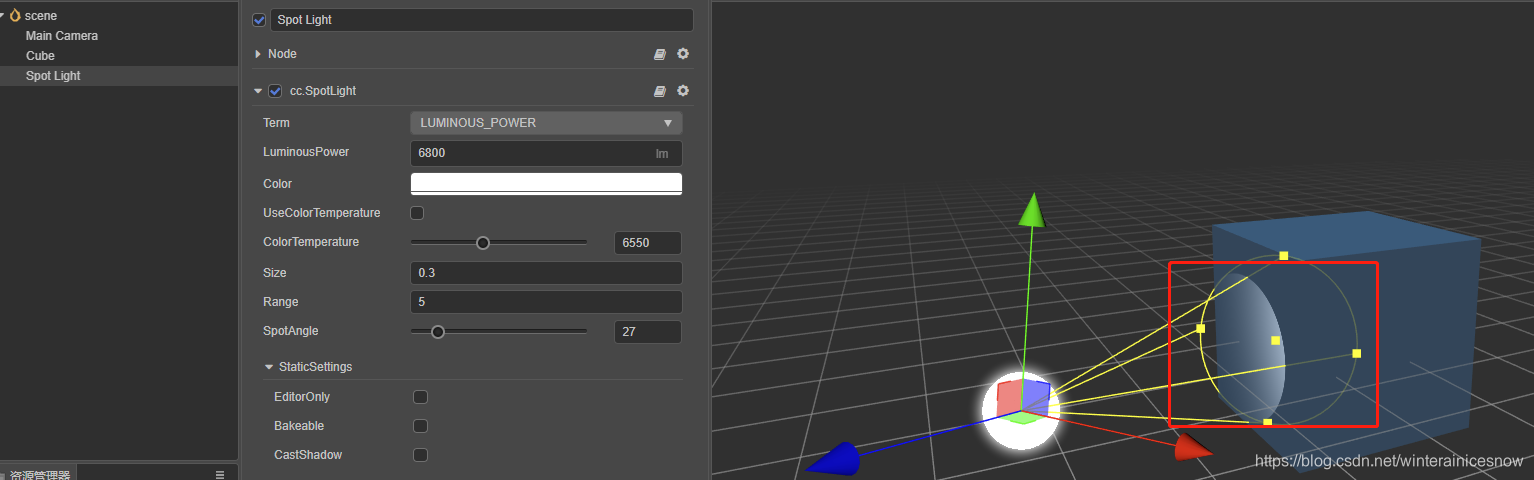Image resolution: width=1534 pixels, height=480 pixels.
Task: Expand the Node section
Action: tap(258, 54)
